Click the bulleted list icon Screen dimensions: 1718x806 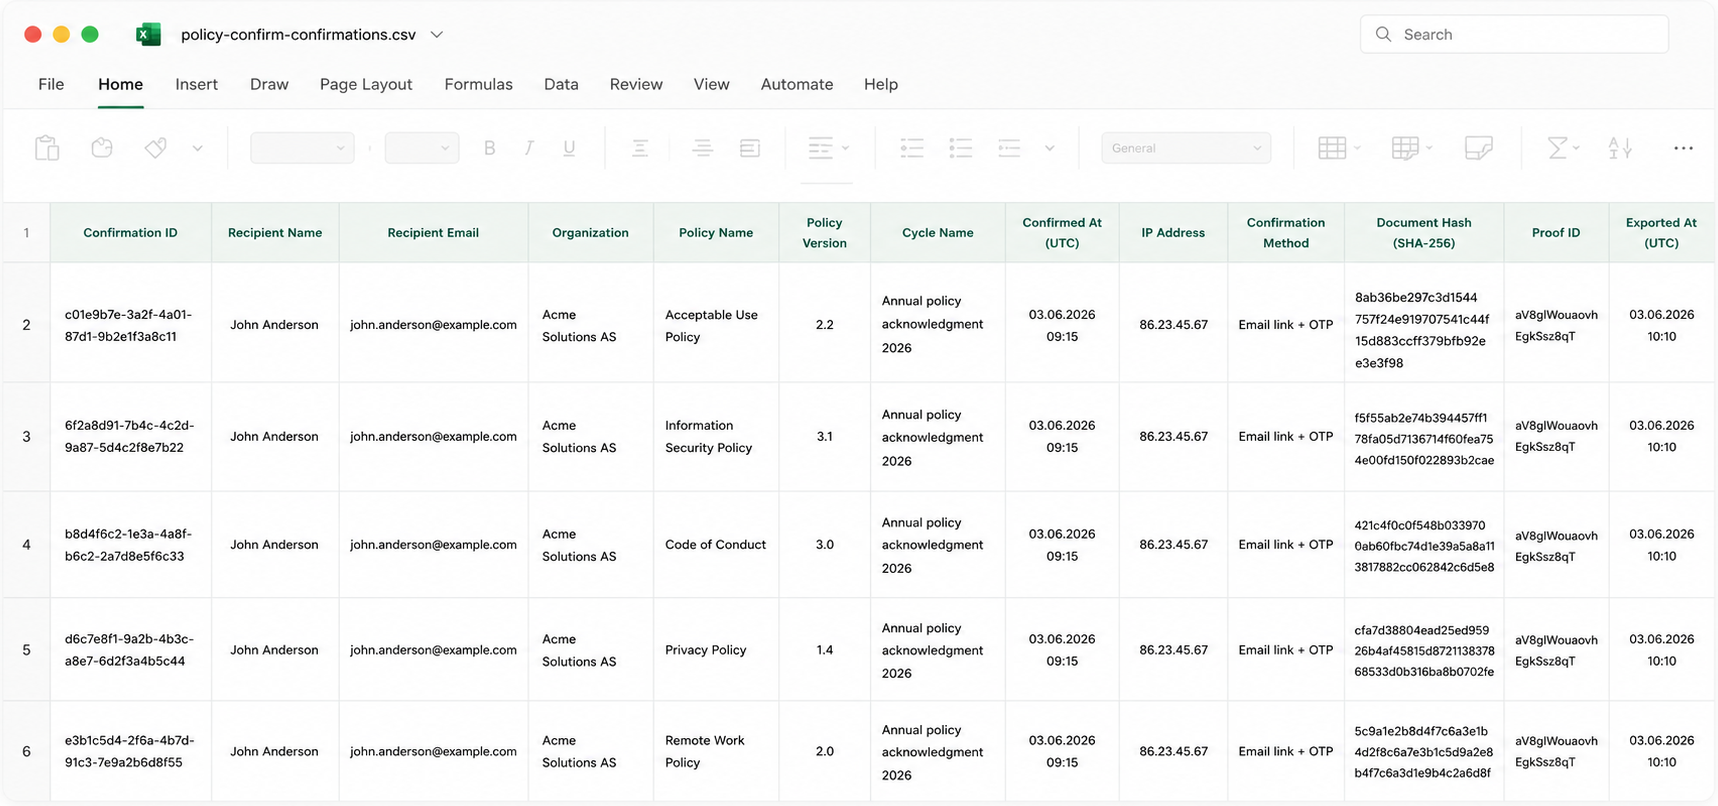point(961,148)
